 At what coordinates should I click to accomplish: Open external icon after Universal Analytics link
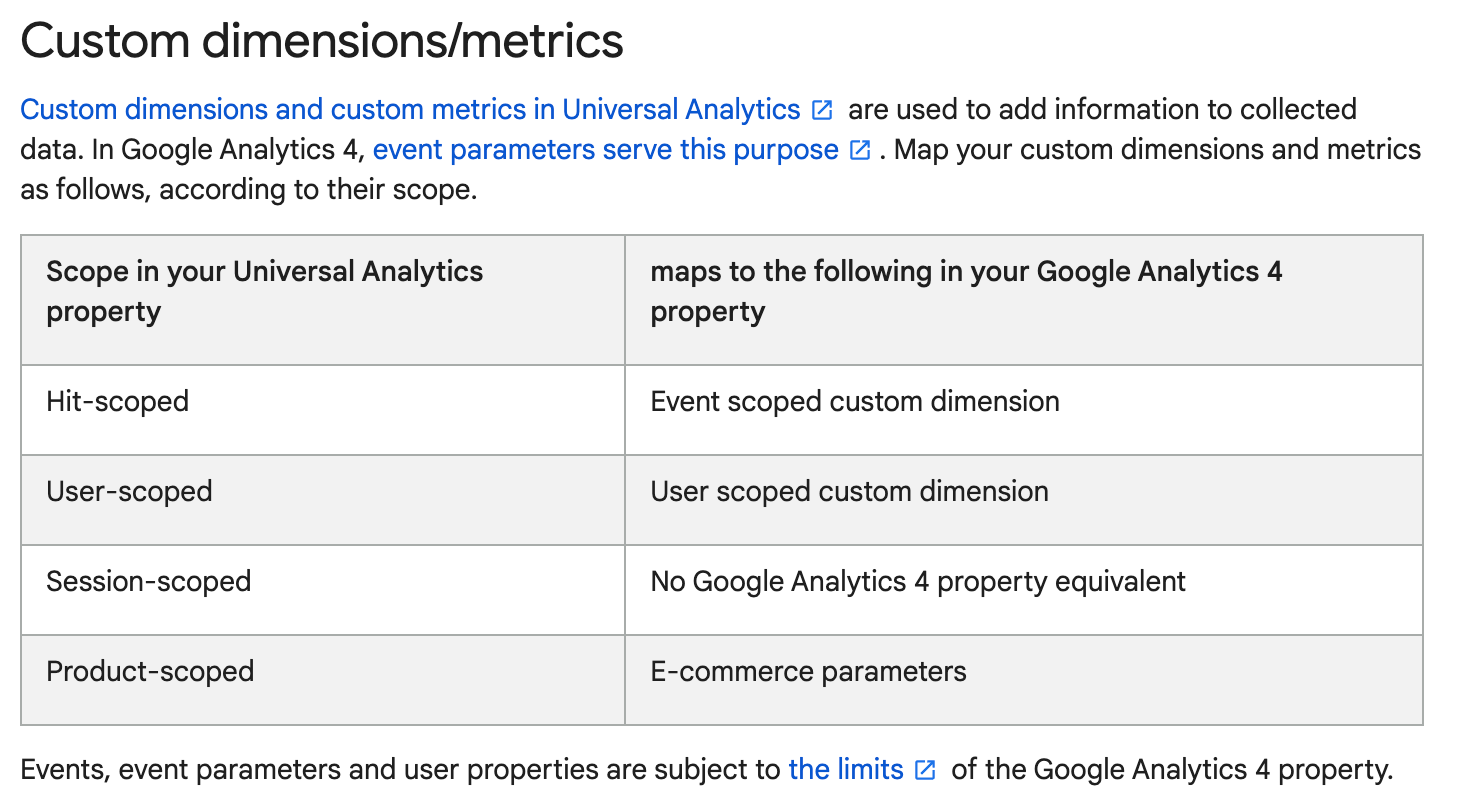pyautogui.click(x=822, y=110)
